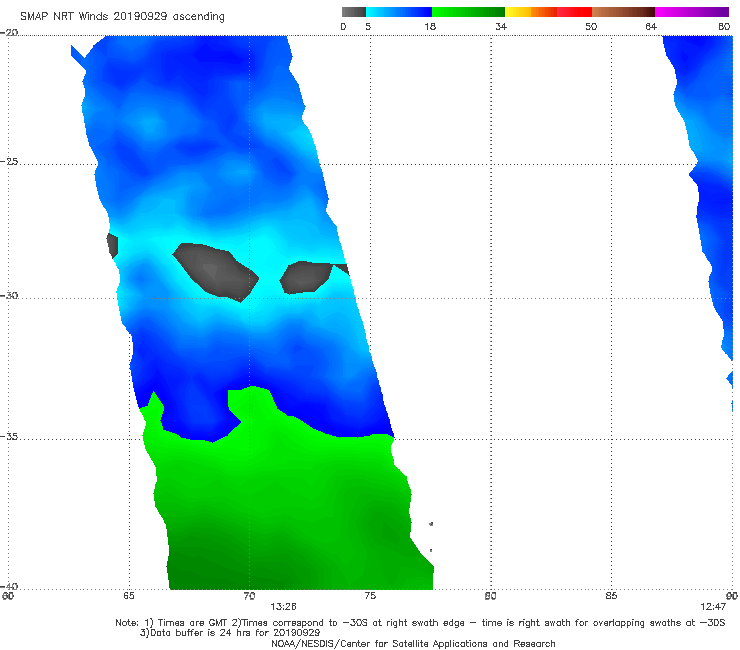Screen dimensions: 740x650
Task: Select the red segment of the color bar
Action: [x=574, y=12]
